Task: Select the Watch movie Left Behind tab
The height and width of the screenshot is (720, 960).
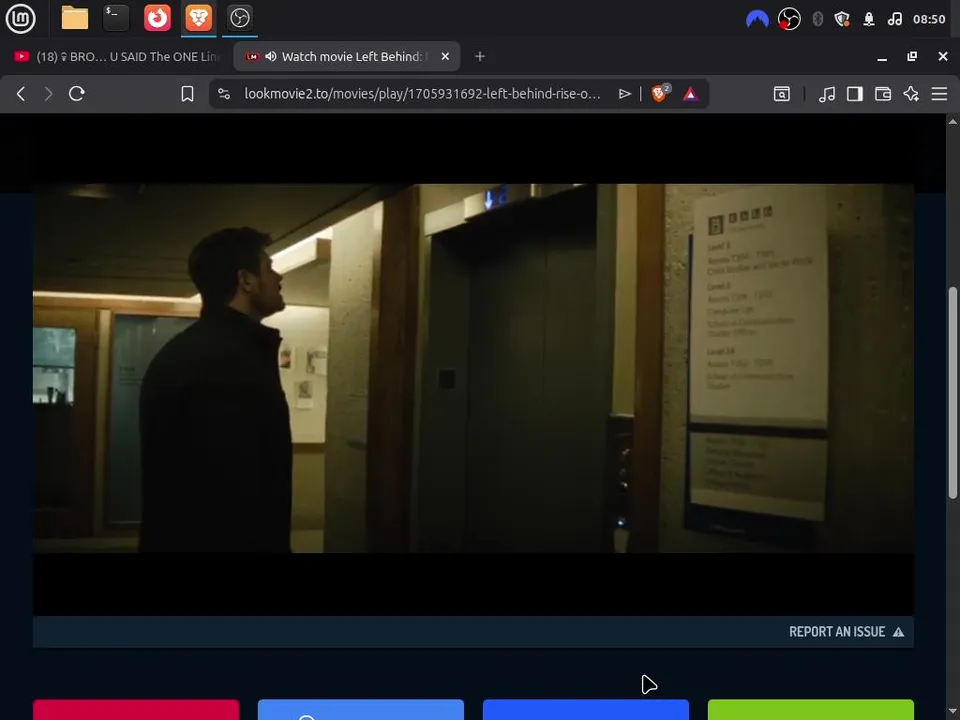Action: click(x=347, y=56)
